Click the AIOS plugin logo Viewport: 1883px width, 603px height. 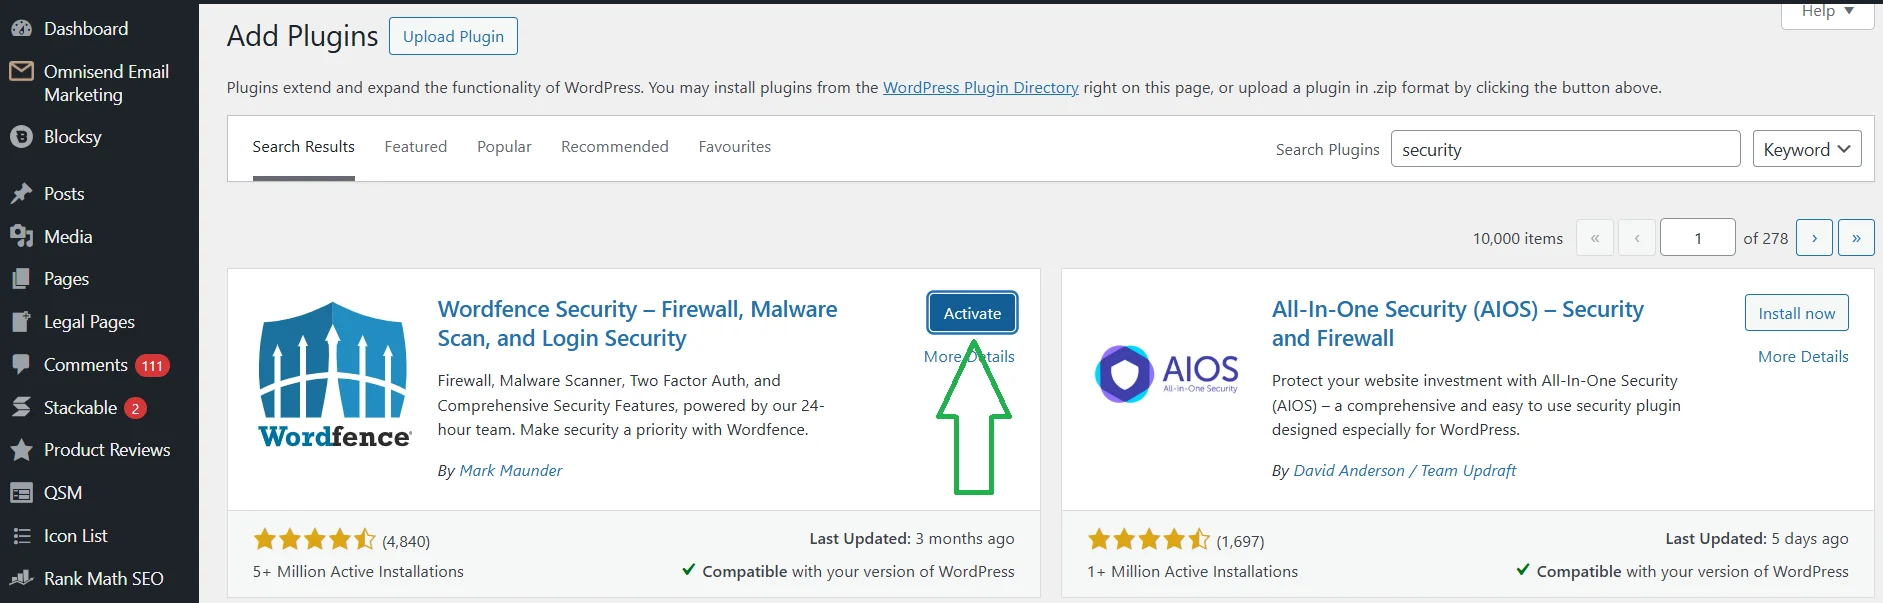click(1167, 374)
